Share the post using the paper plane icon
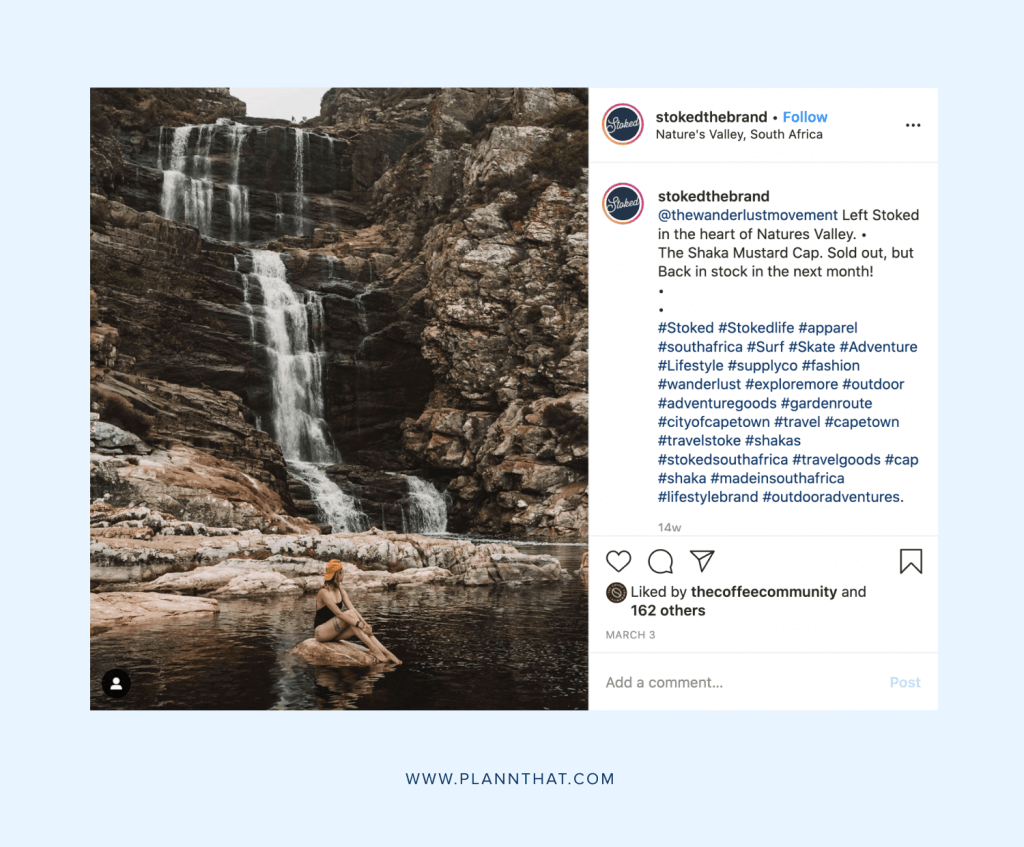1024x847 pixels. [702, 561]
